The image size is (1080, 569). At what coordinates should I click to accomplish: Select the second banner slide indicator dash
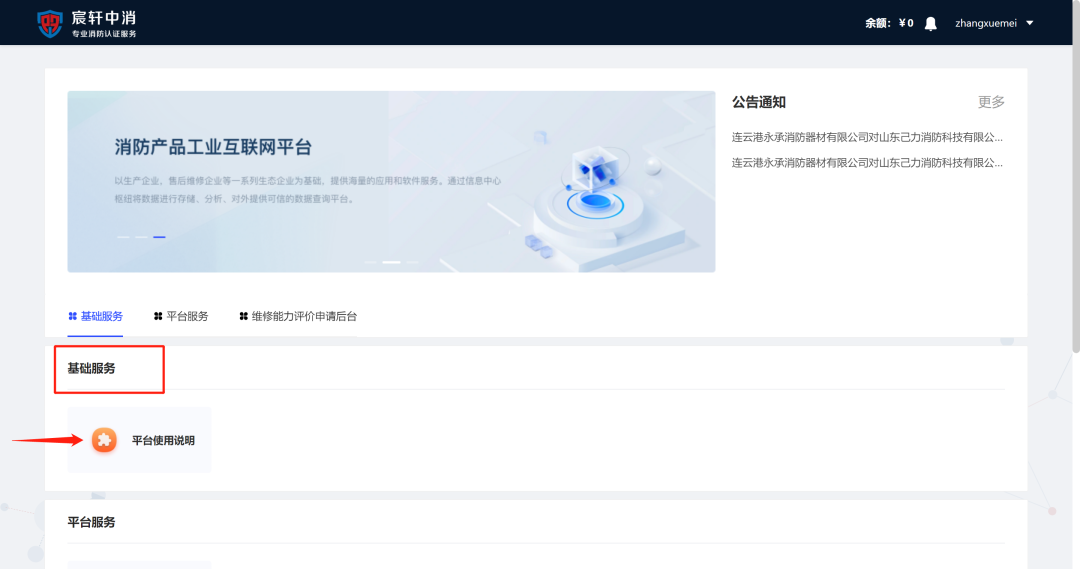(141, 237)
